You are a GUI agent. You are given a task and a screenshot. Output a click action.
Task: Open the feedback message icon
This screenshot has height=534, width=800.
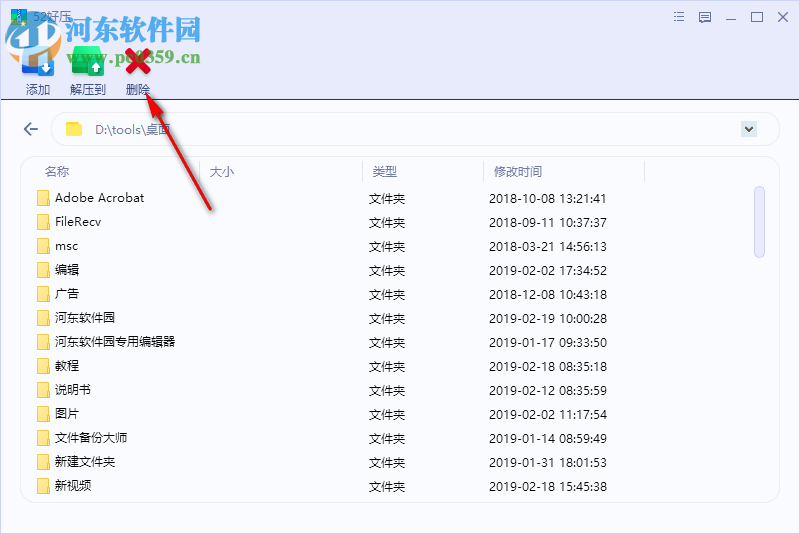click(x=705, y=17)
